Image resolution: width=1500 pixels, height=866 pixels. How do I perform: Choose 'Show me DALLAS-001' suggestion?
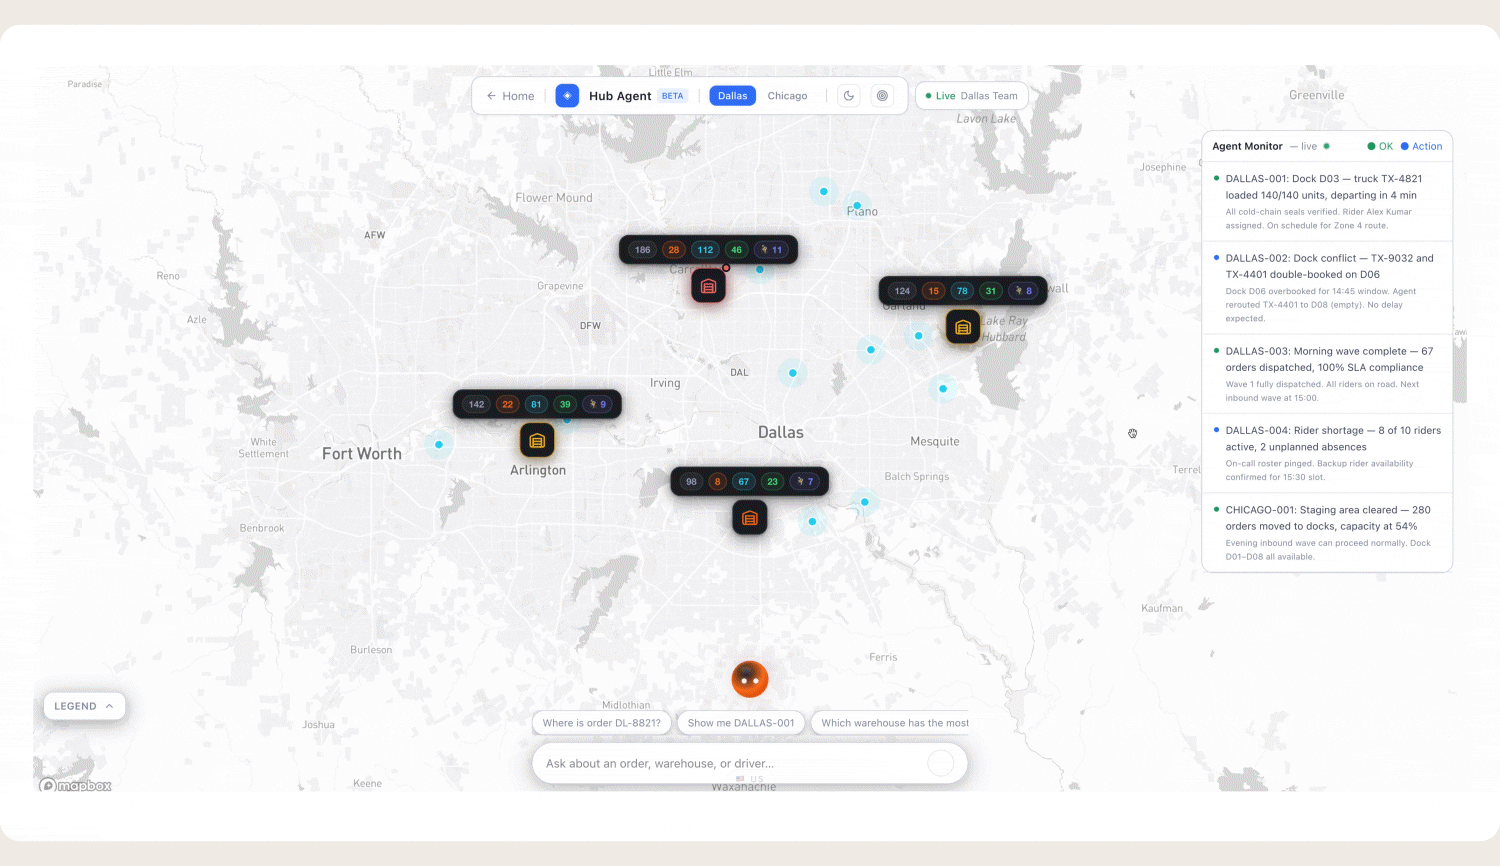pyautogui.click(x=741, y=723)
